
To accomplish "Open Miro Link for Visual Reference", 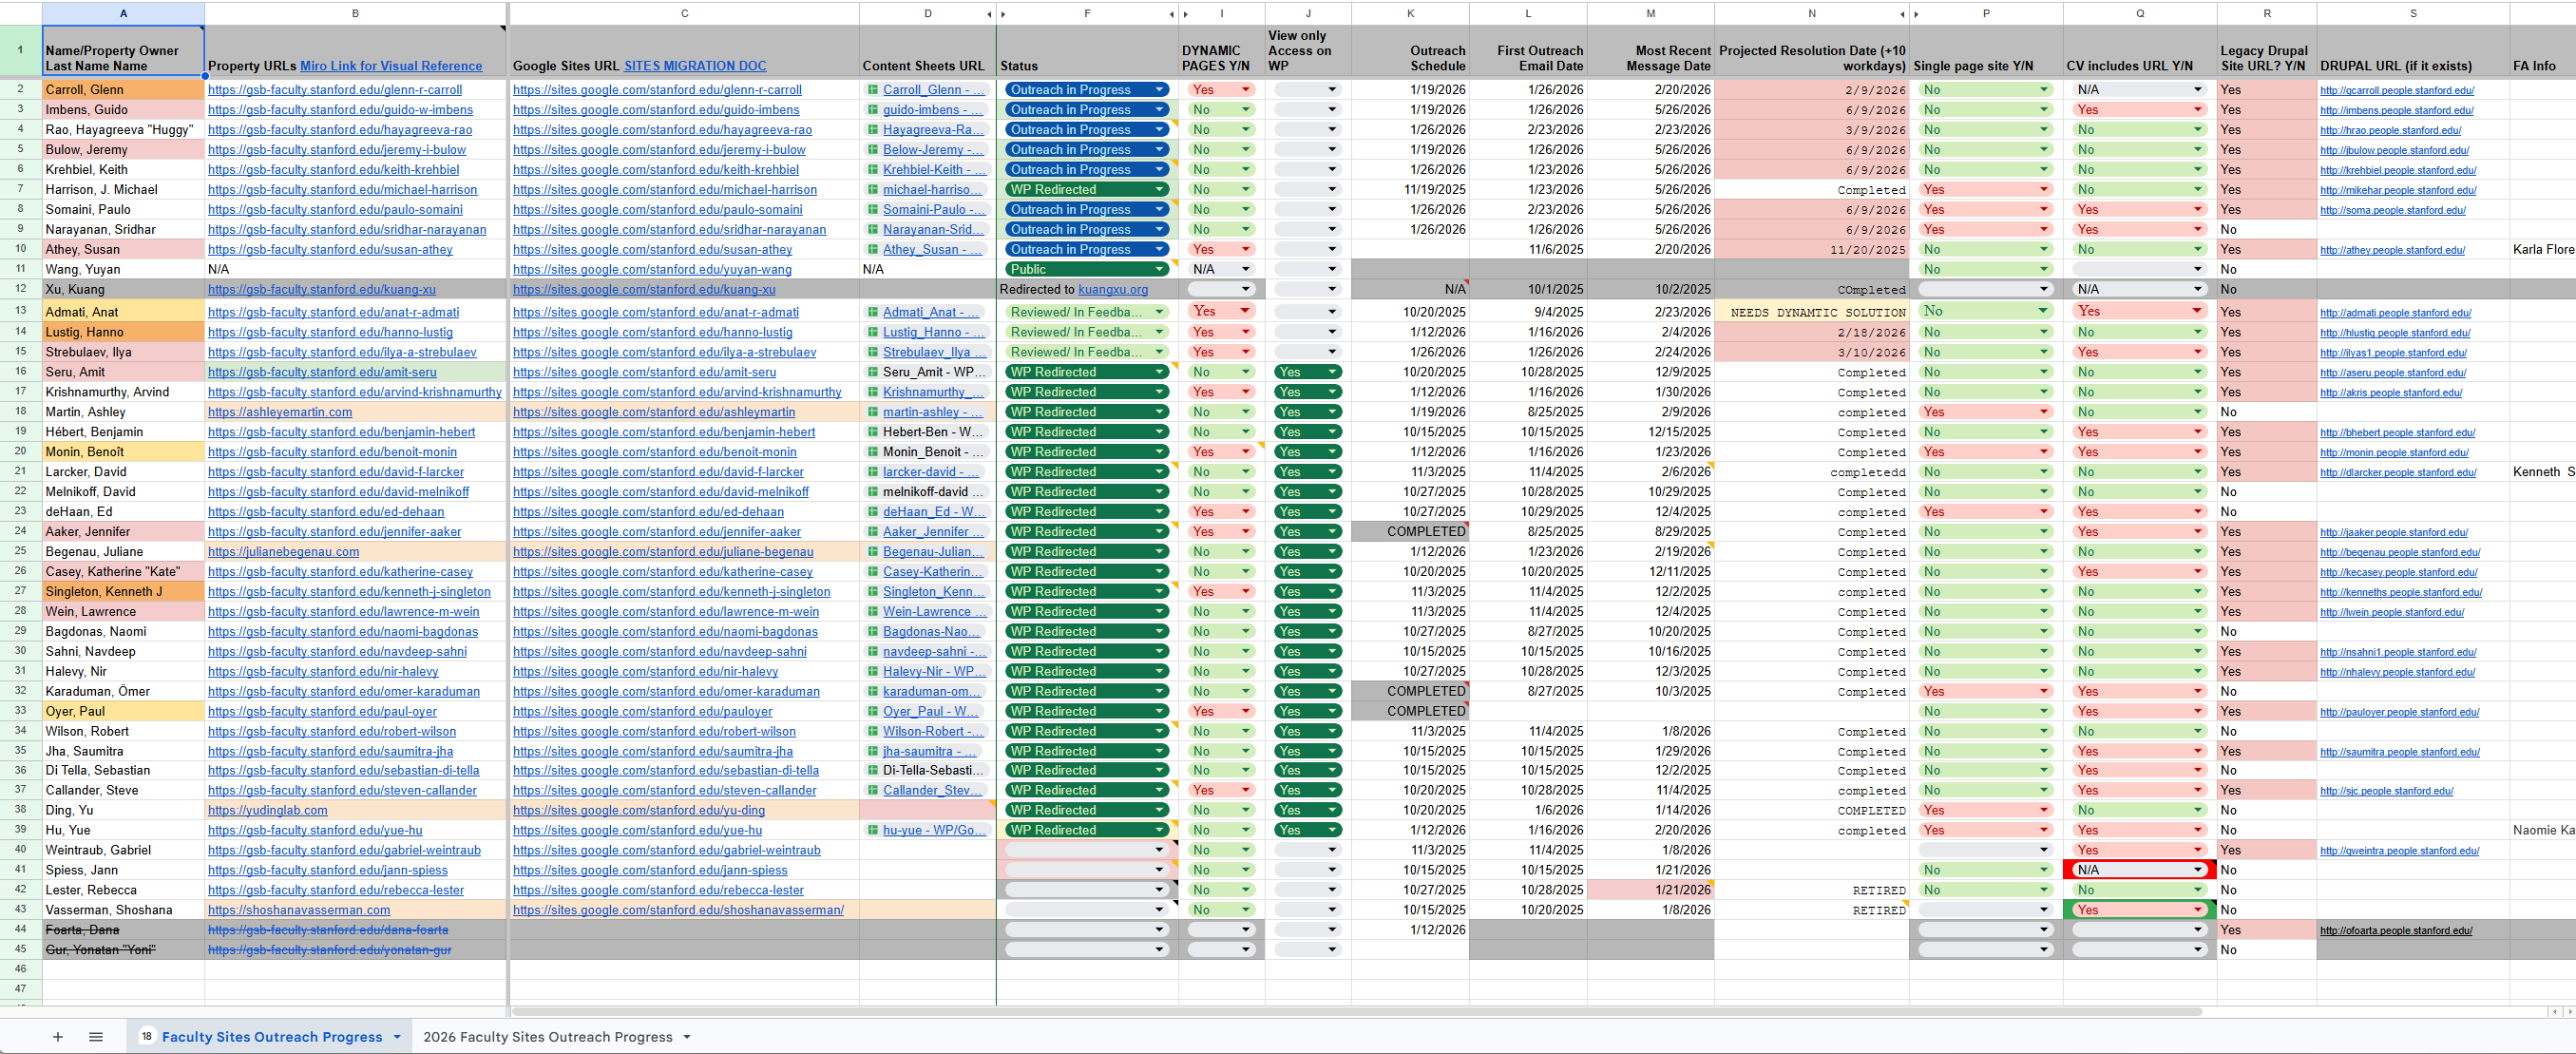I will [x=391, y=66].
